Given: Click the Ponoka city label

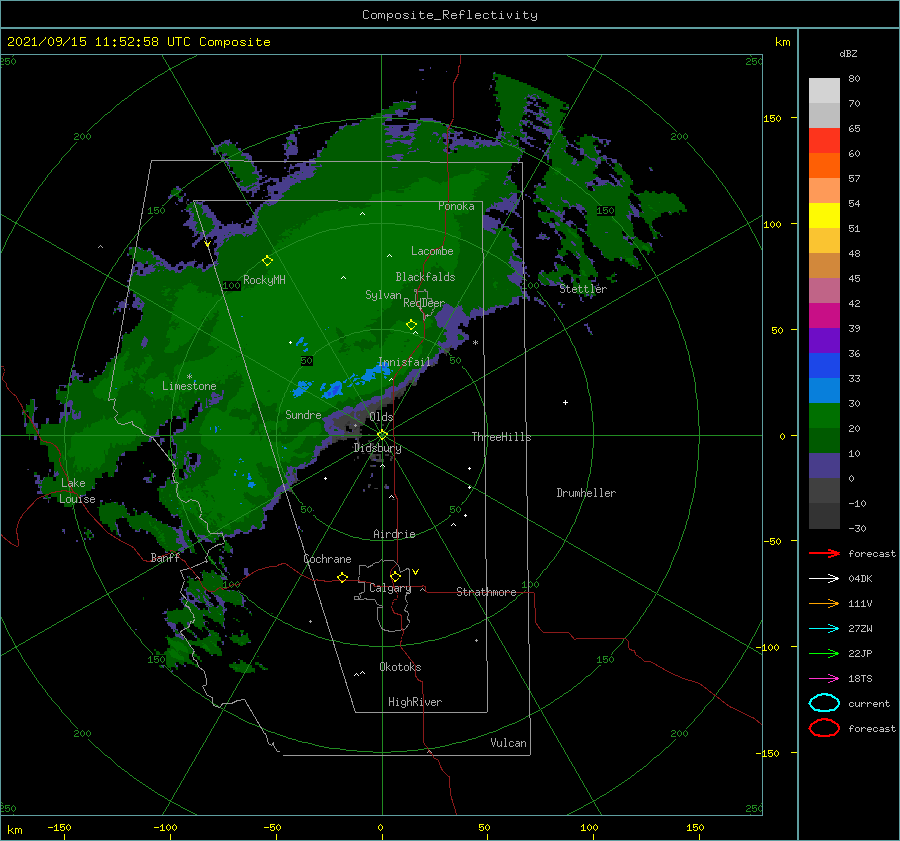Looking at the screenshot, I should click(456, 206).
